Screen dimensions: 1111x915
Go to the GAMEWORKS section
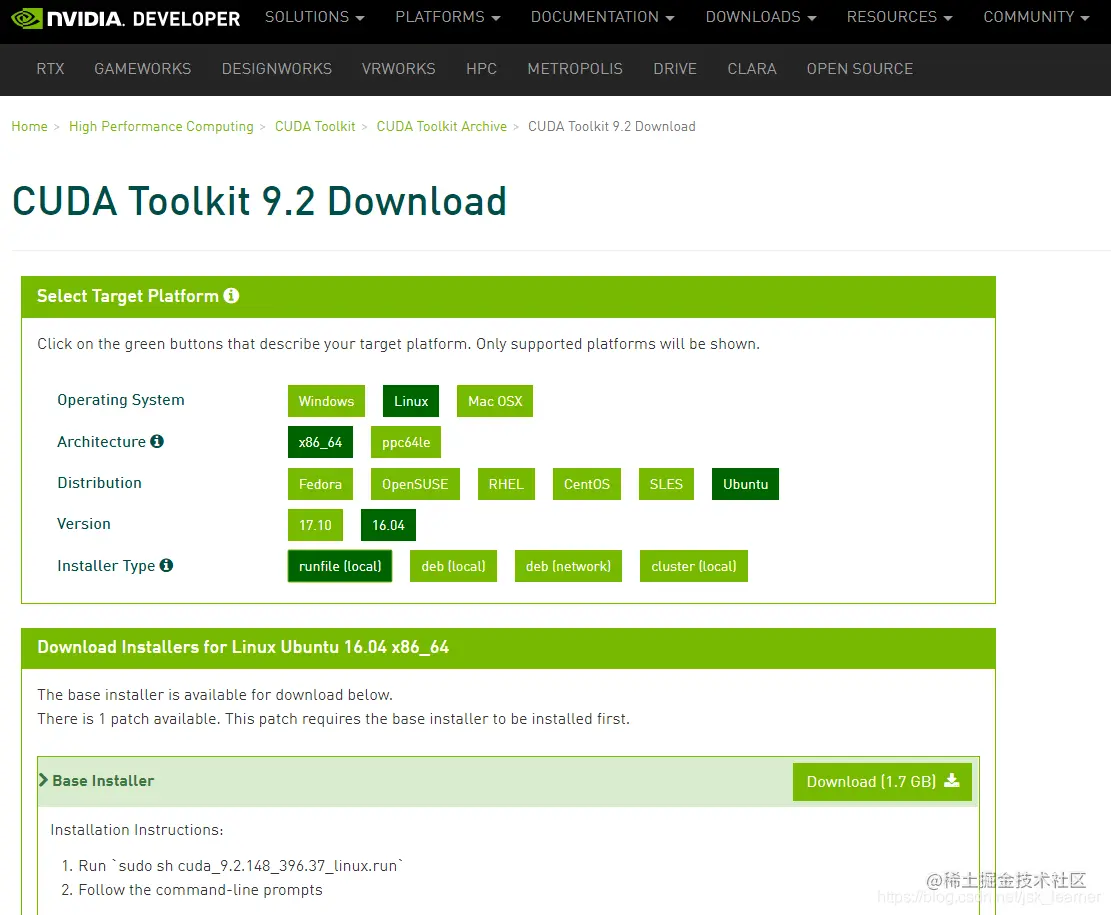tap(143, 69)
